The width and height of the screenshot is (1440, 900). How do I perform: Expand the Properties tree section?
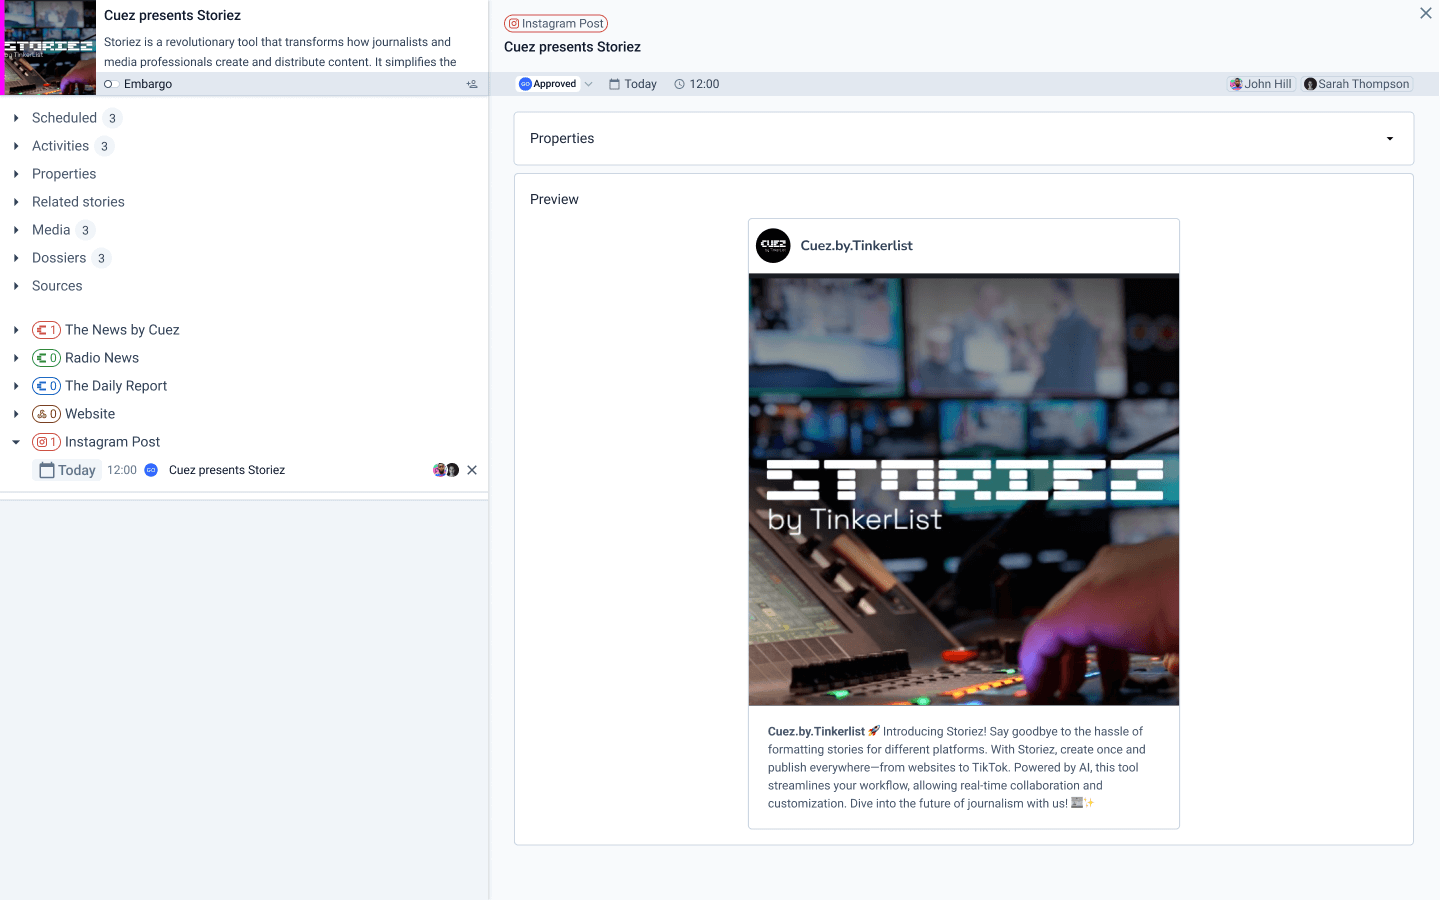[16, 174]
